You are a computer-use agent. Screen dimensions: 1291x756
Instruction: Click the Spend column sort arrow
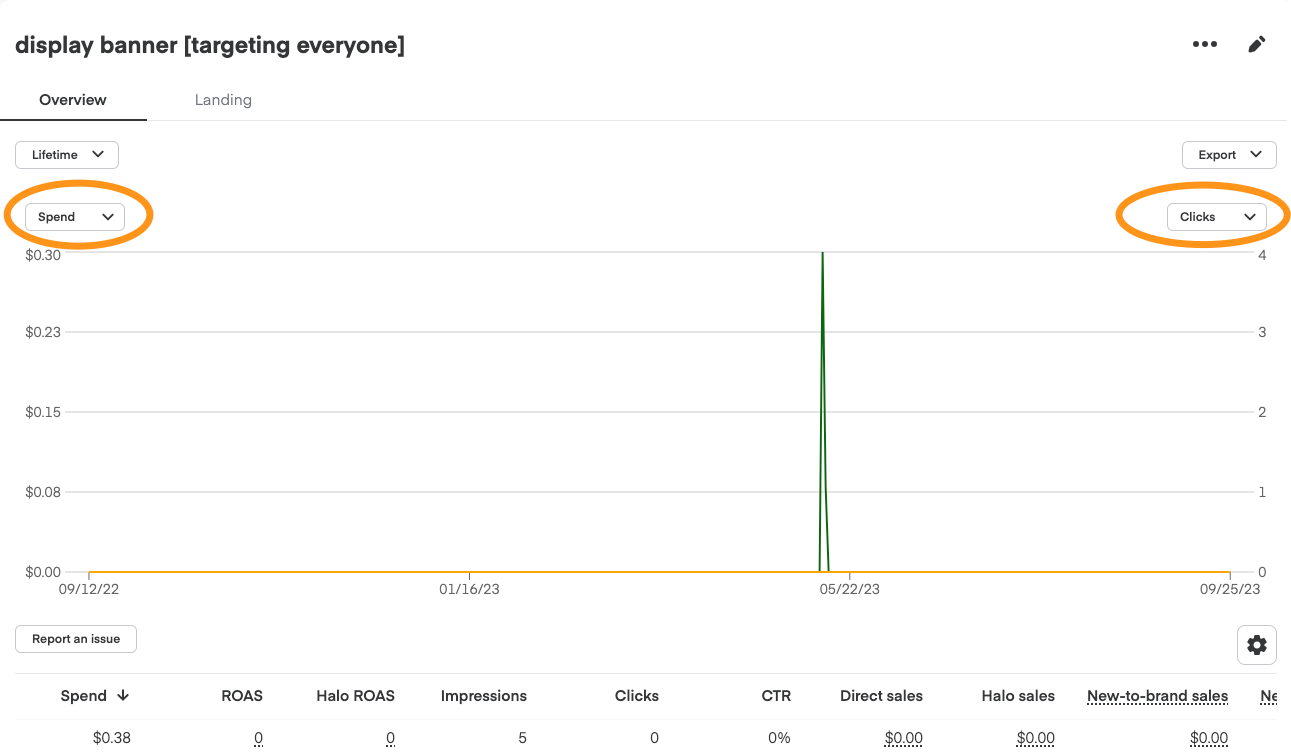124,695
